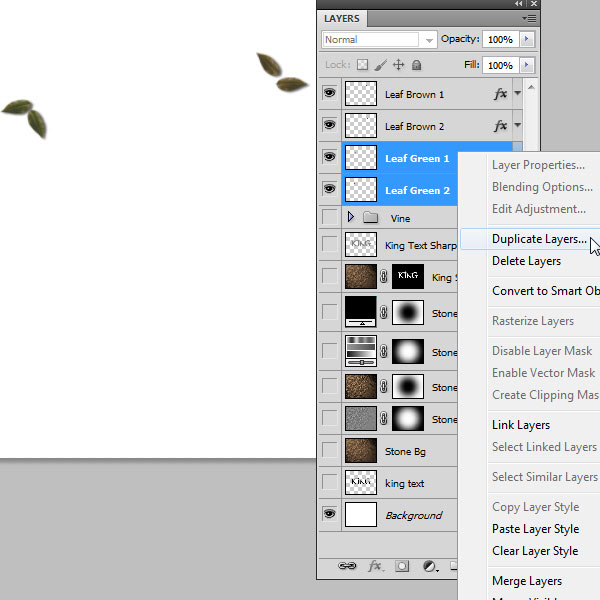This screenshot has width=600, height=600.
Task: Click the gray noise Stone layer thumbnail
Action: pos(361,419)
